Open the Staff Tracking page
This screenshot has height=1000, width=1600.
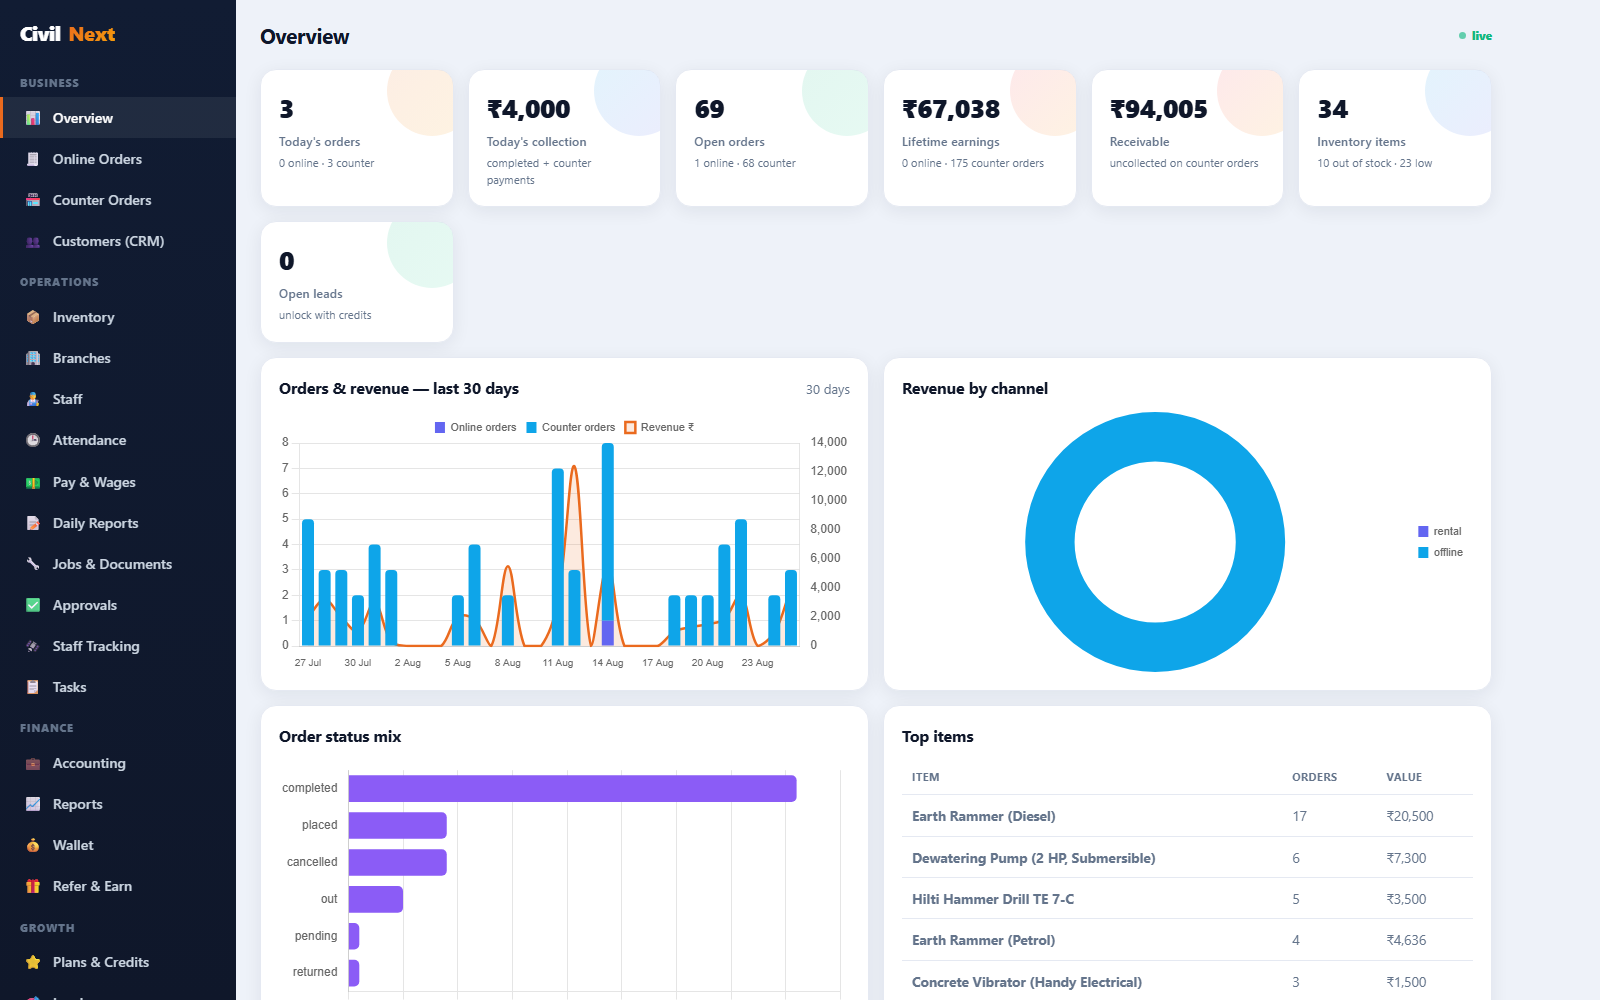118,646
